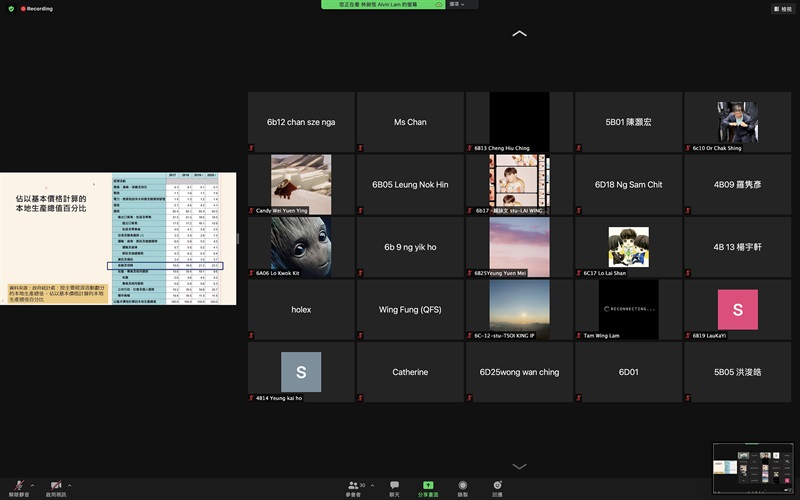This screenshot has height=500, width=800.
Task: Click the unmute microphone icon
Action: click(18, 485)
